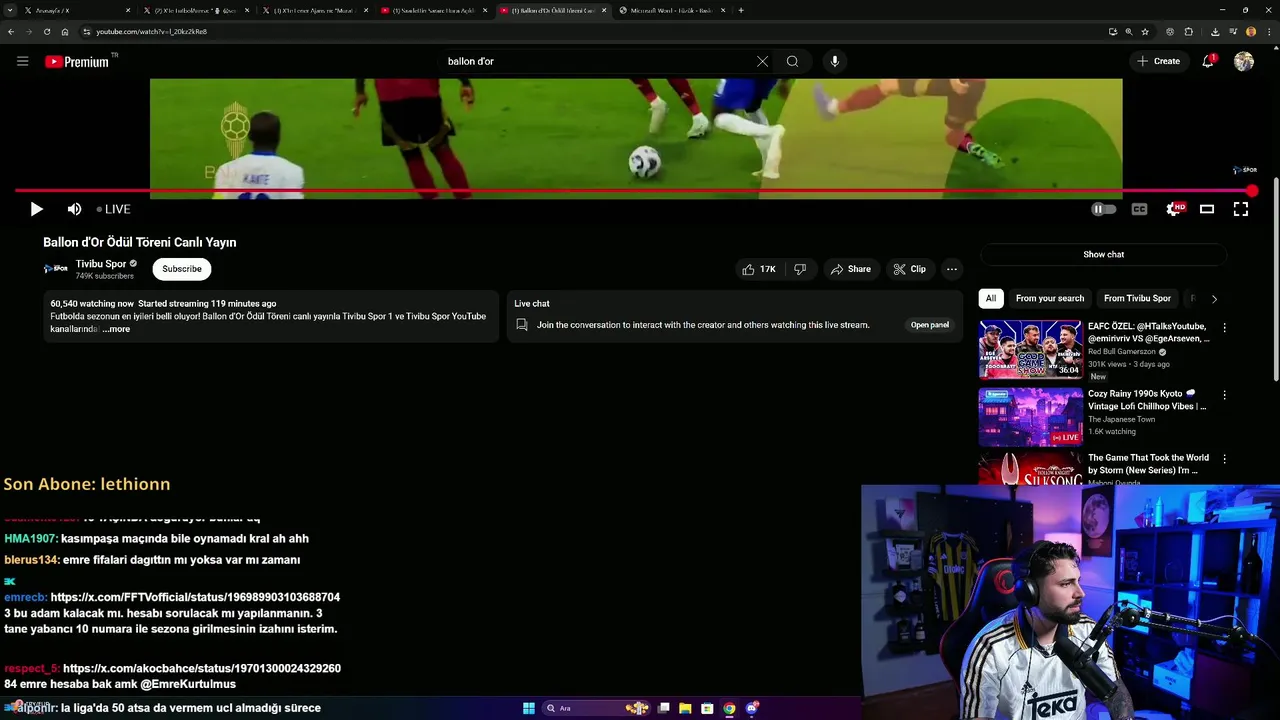Open the EAFC ÖZEL video thumbnail

[x=1030, y=349]
